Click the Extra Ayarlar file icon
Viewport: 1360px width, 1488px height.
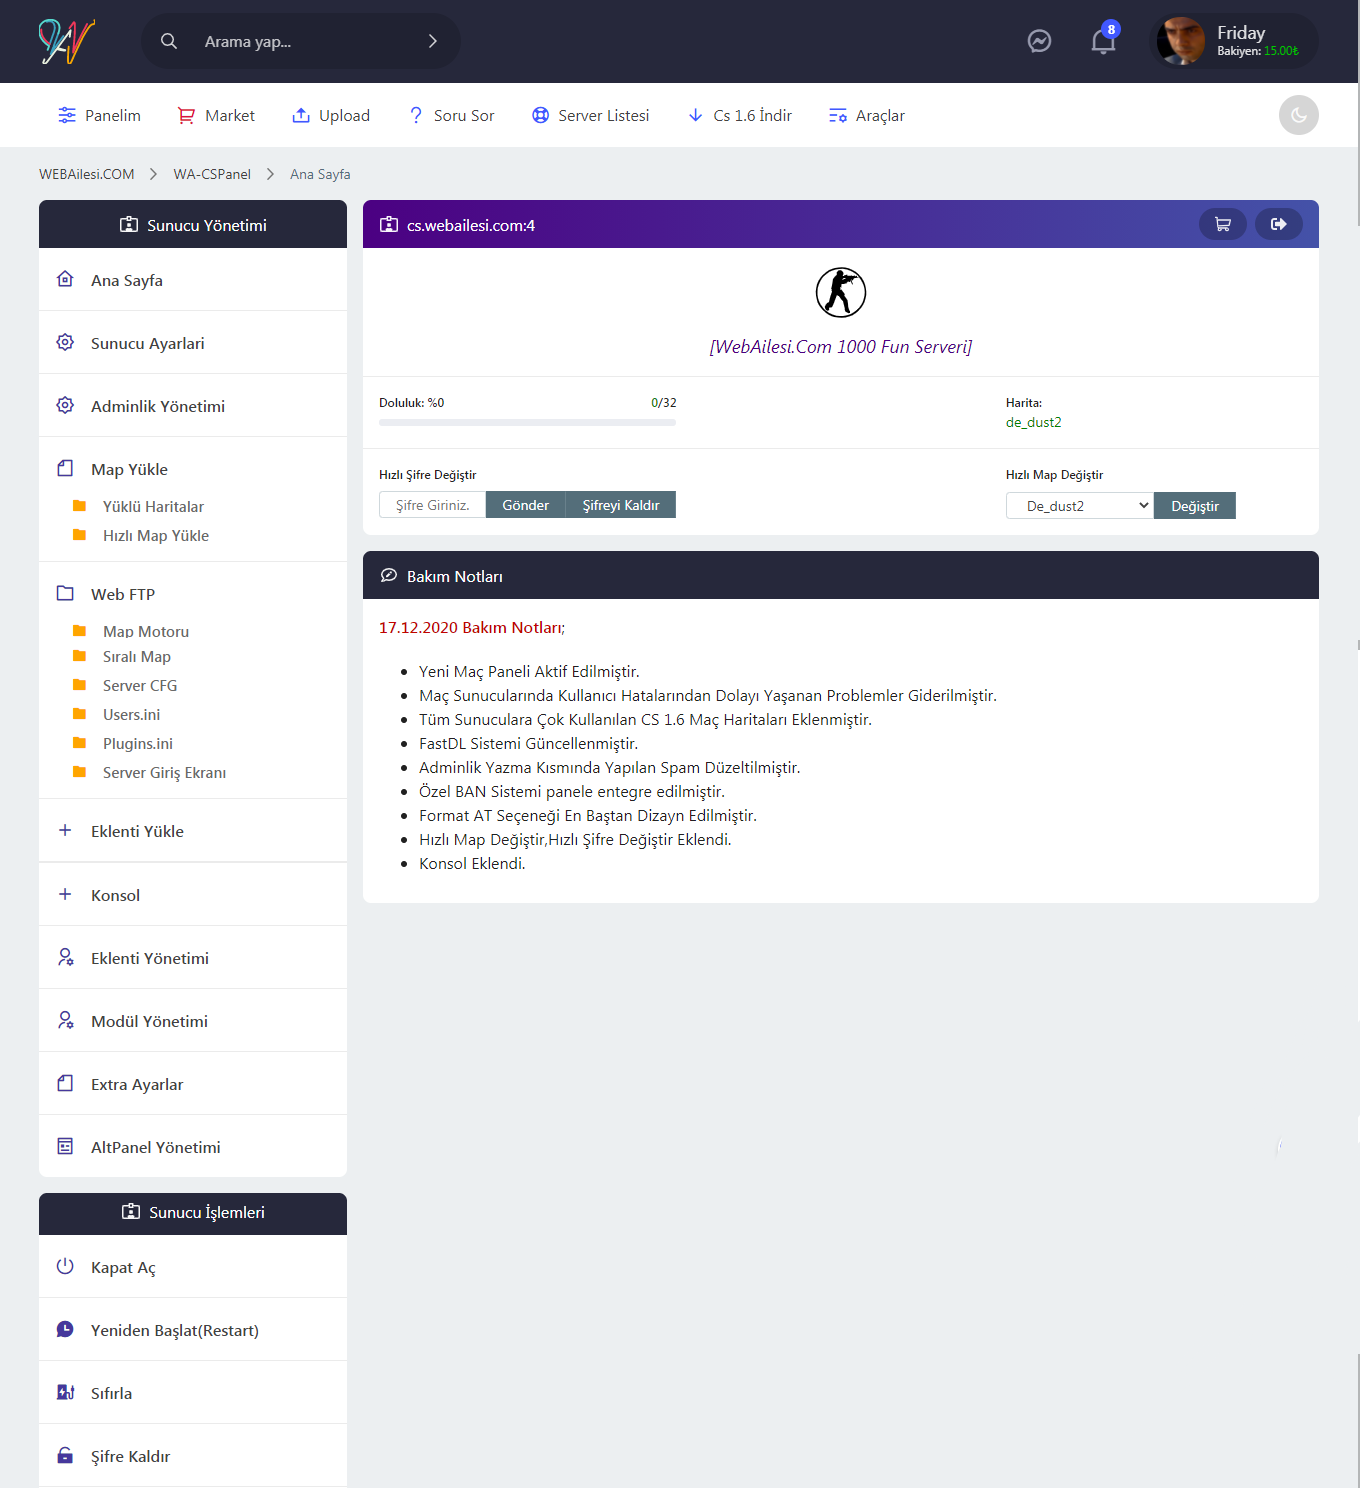pyautogui.click(x=65, y=1083)
